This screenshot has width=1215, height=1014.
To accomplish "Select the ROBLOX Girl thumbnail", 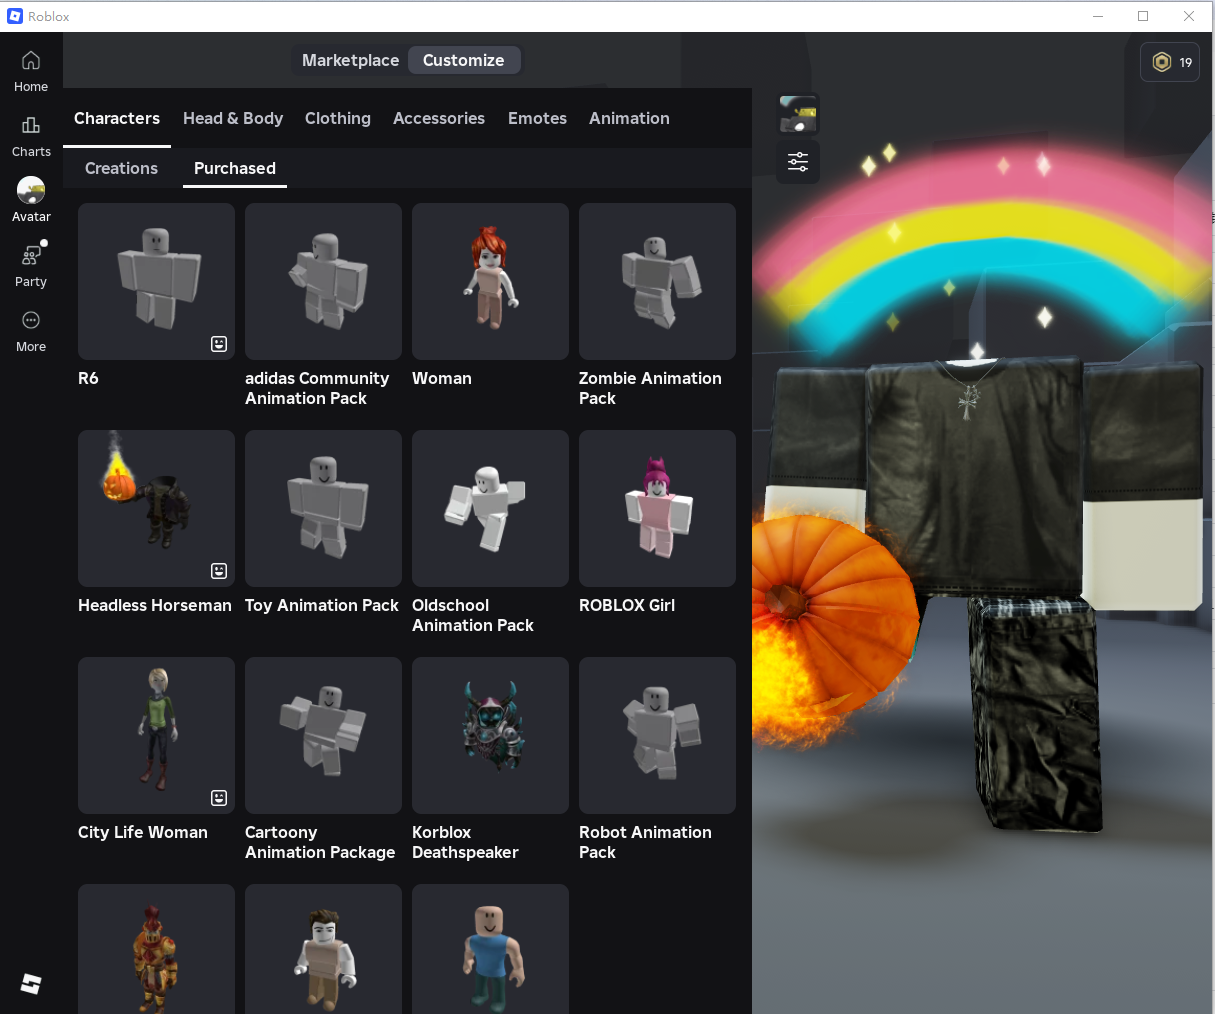I will pyautogui.click(x=657, y=508).
